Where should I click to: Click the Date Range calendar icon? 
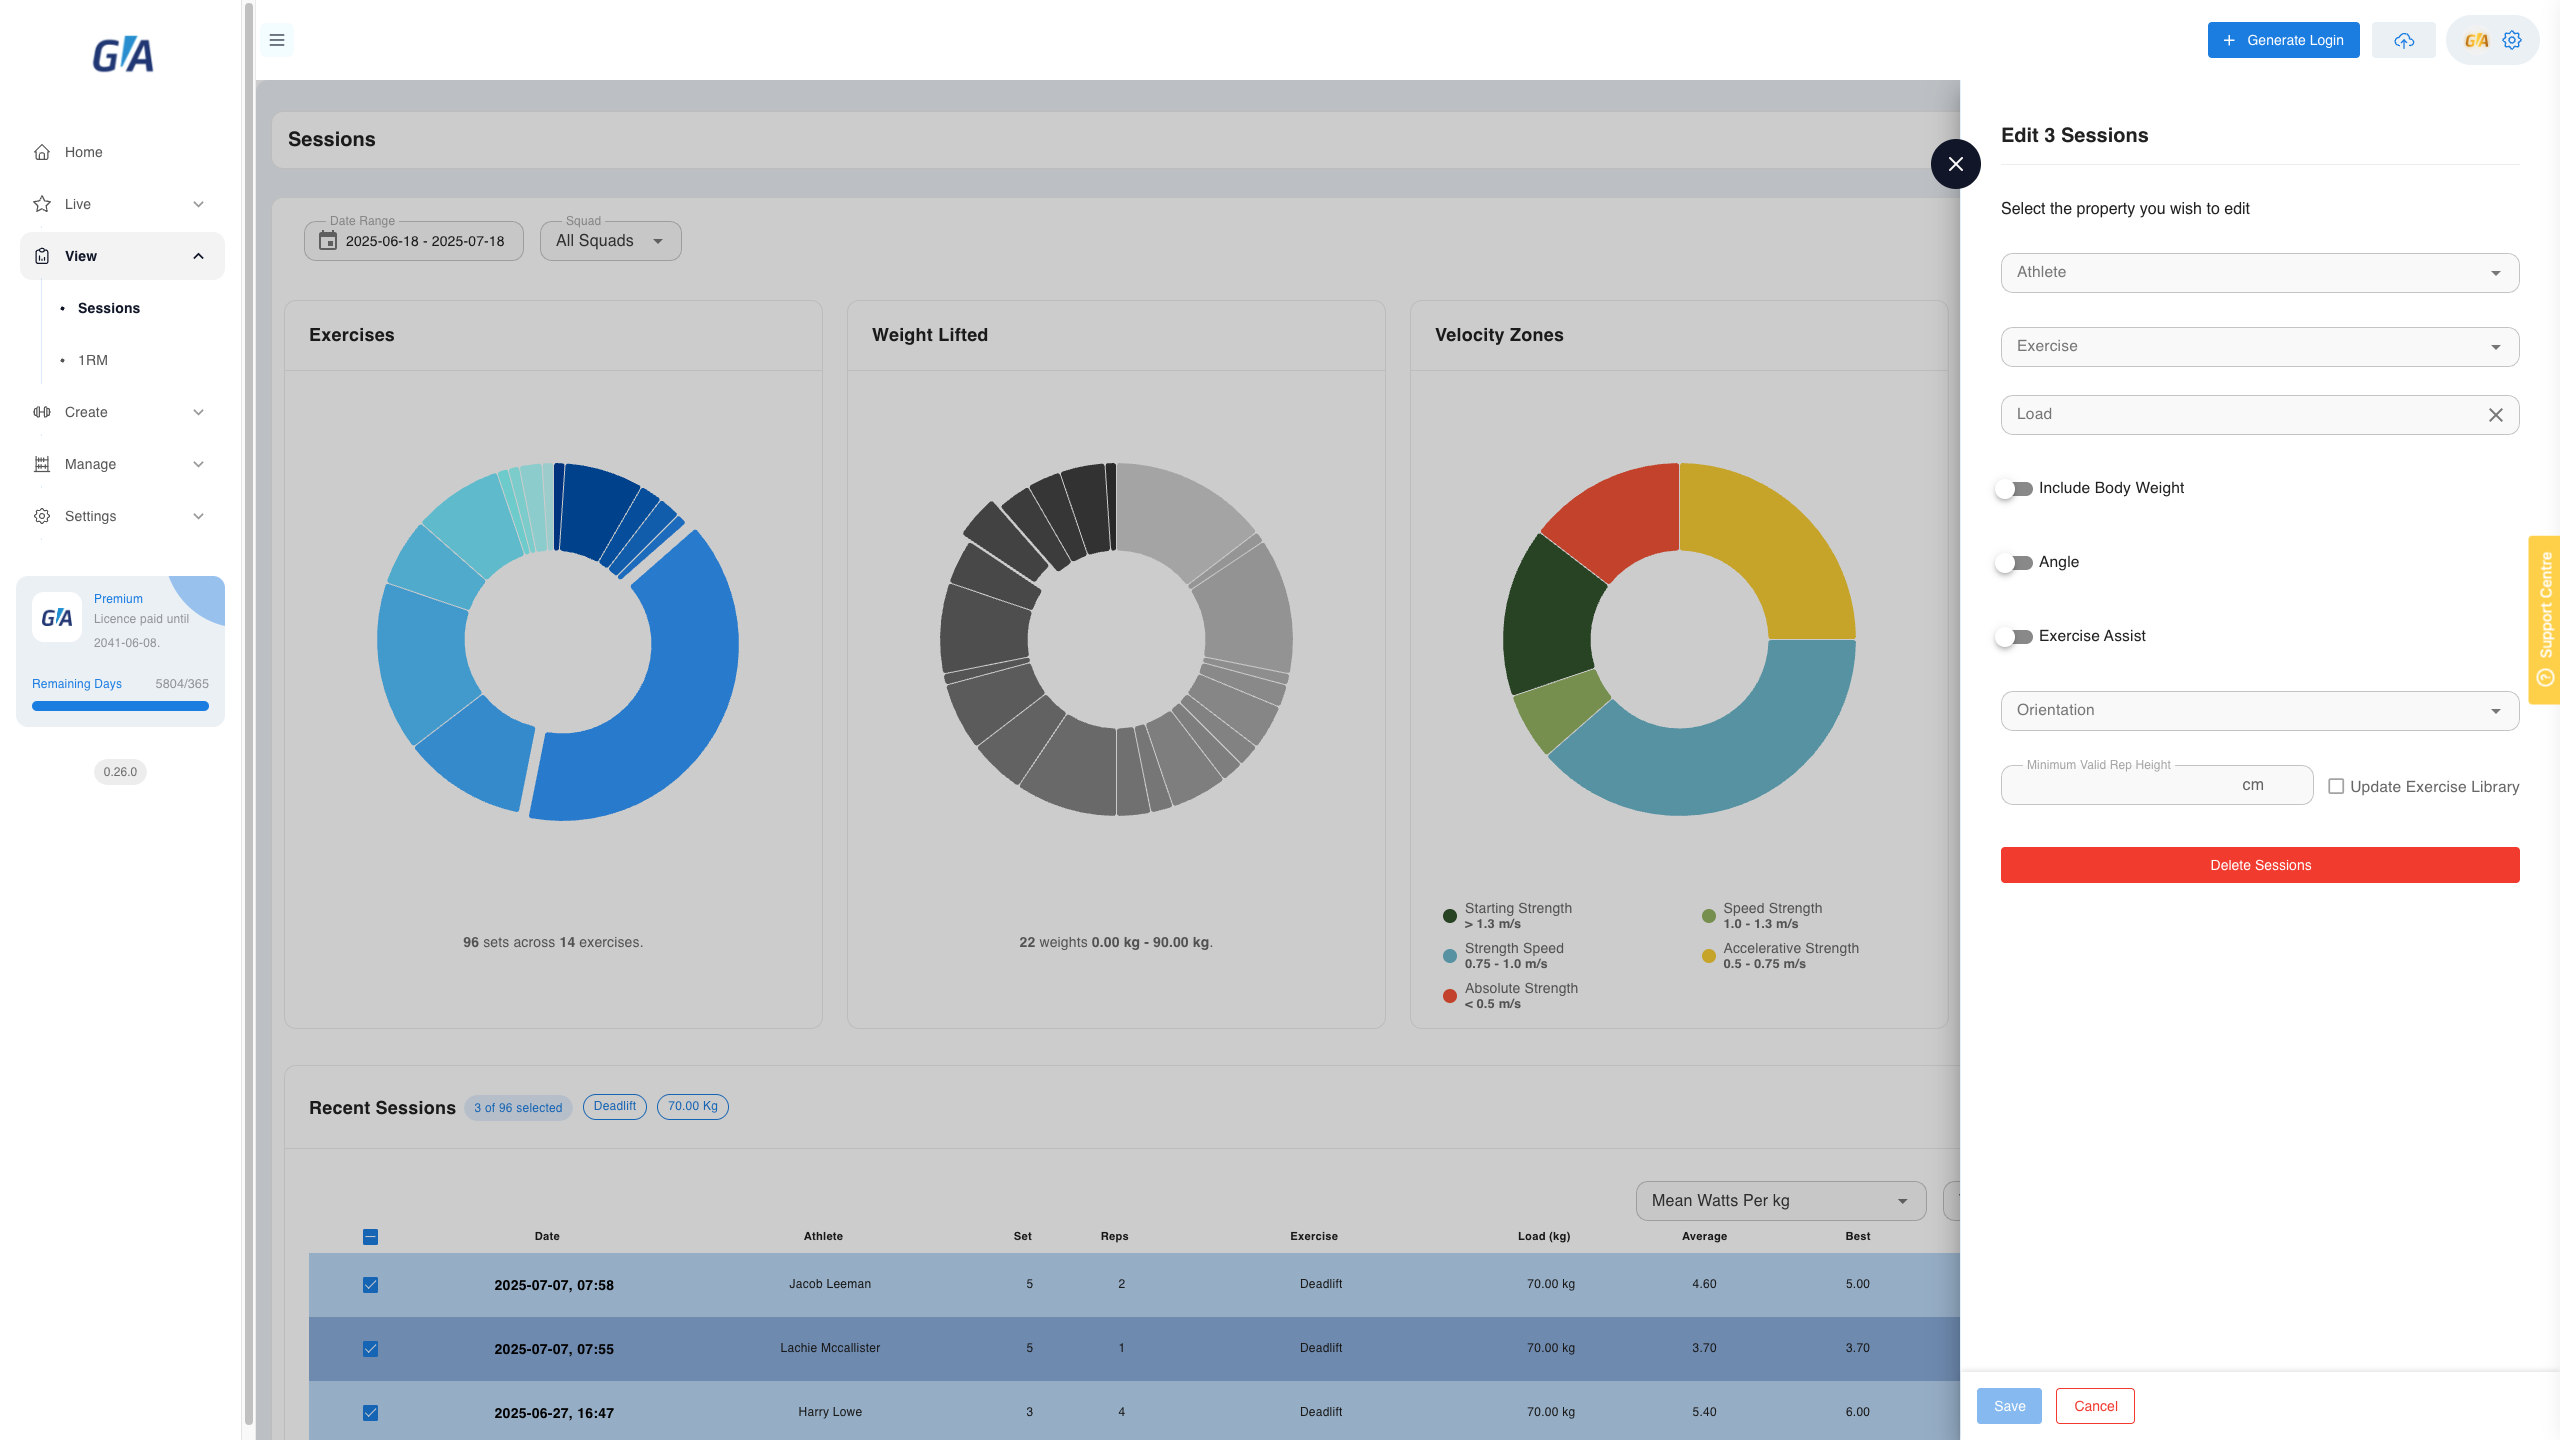tap(328, 241)
